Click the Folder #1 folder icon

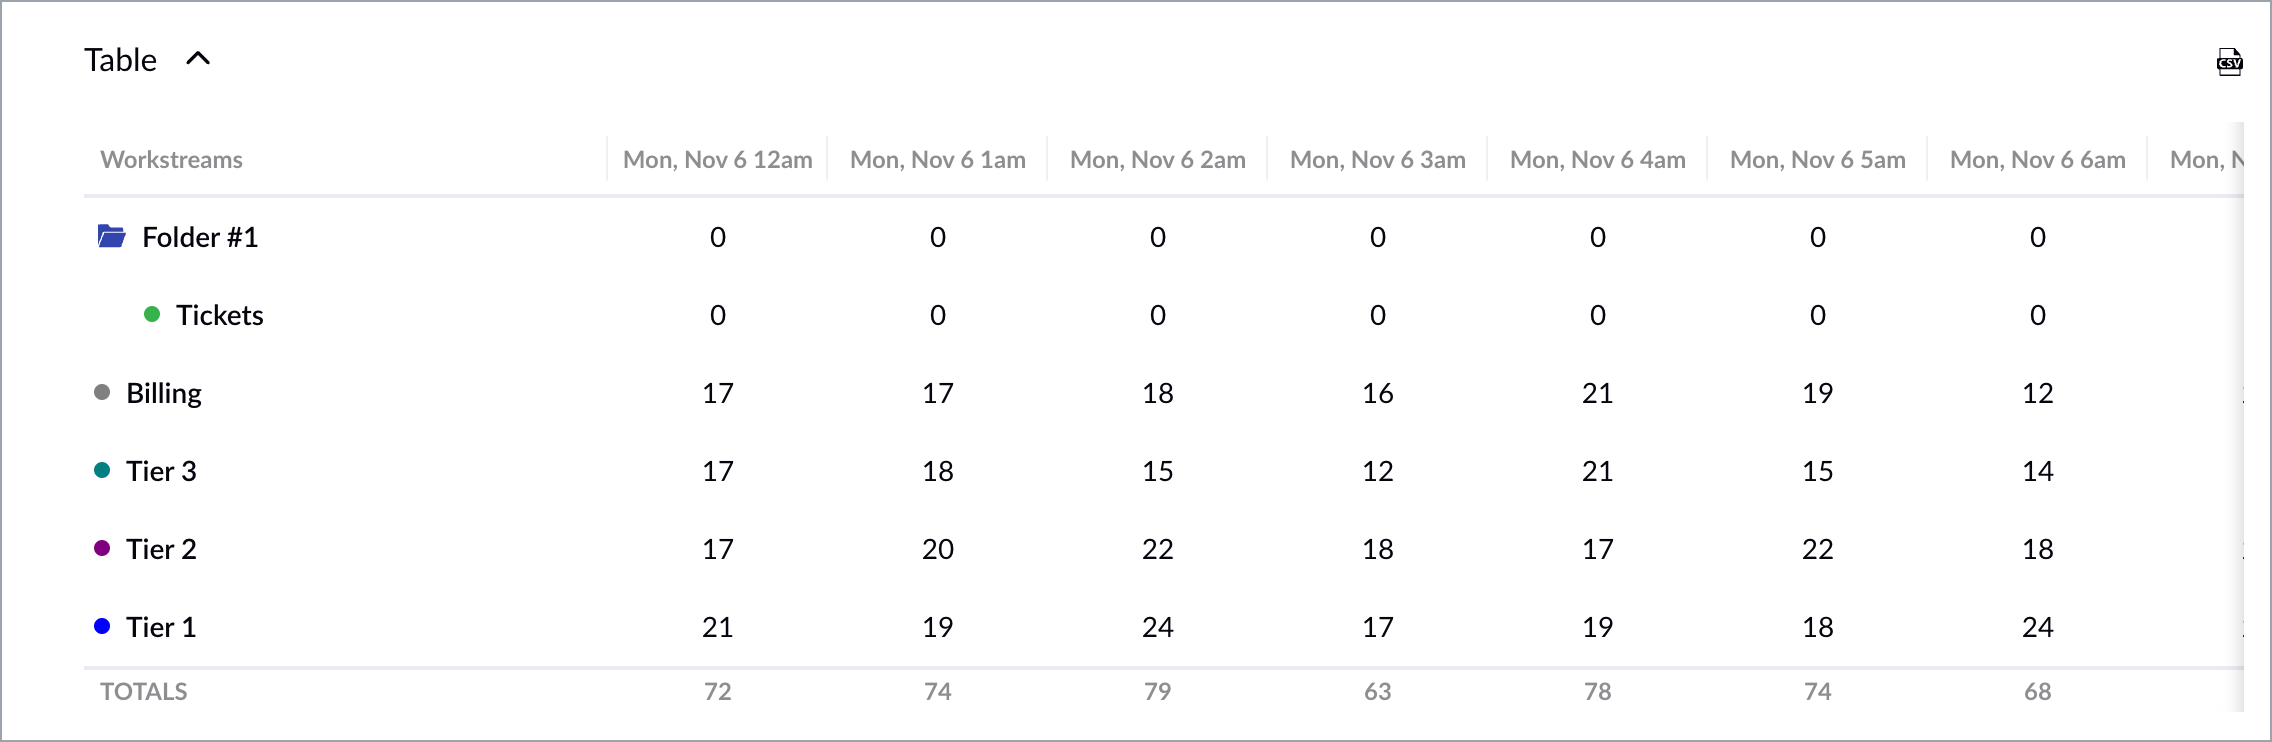(x=111, y=236)
